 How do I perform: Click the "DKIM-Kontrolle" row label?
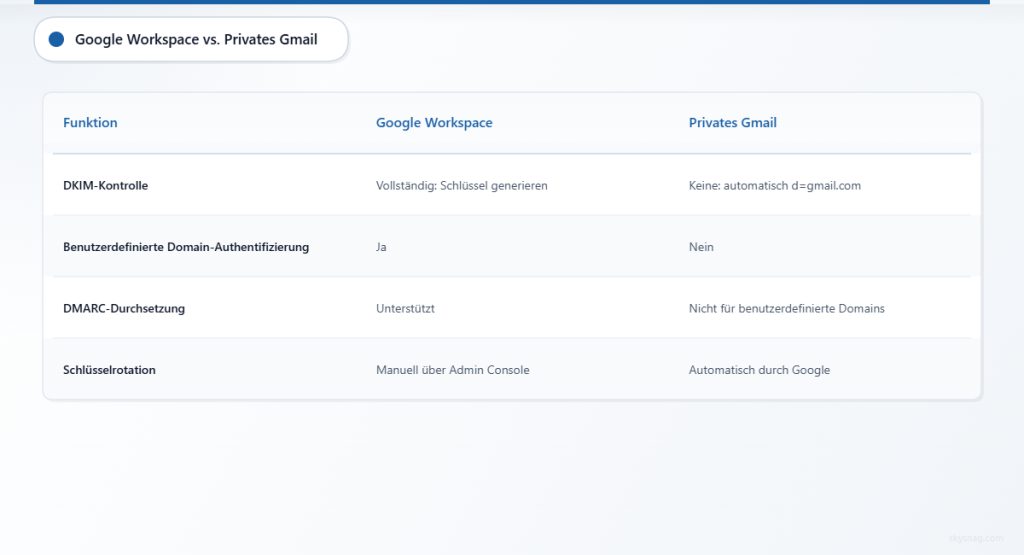coord(105,185)
